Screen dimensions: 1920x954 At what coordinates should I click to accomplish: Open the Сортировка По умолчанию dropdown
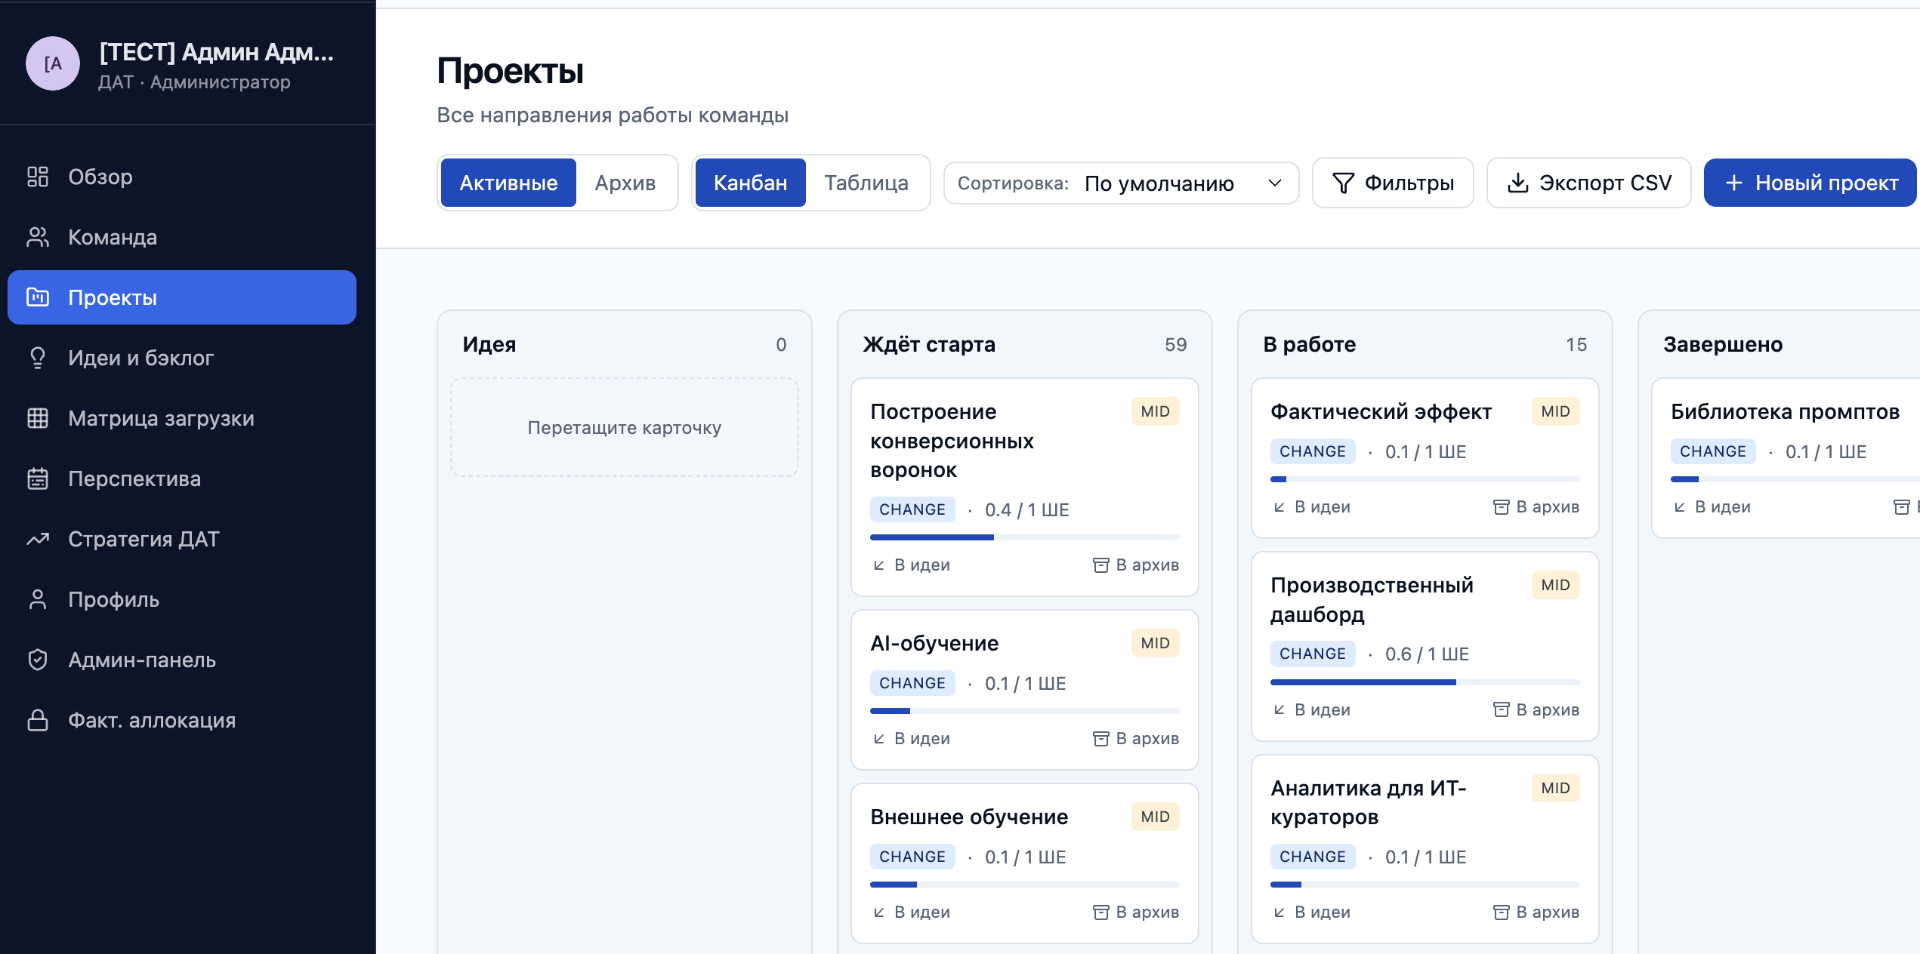tap(1121, 183)
